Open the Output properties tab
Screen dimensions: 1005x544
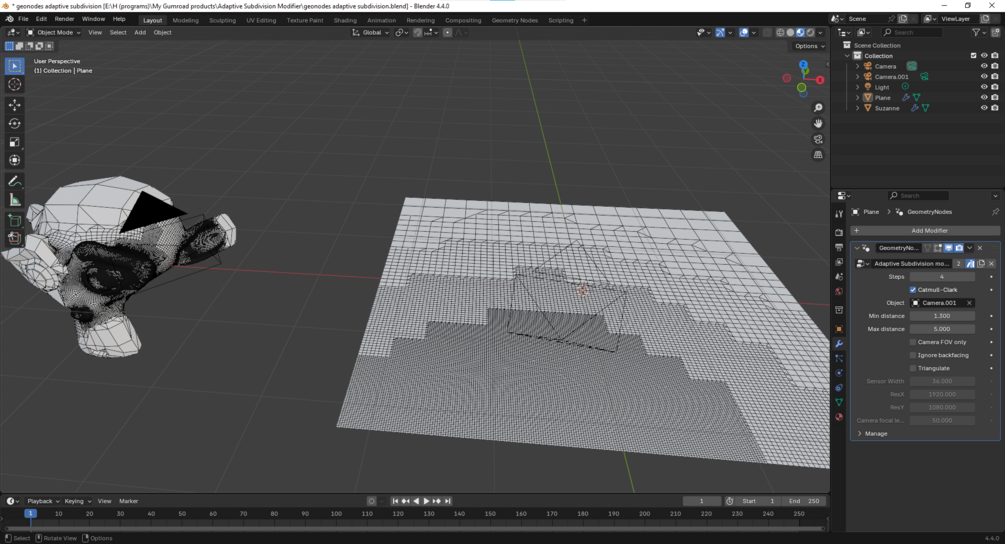(839, 247)
